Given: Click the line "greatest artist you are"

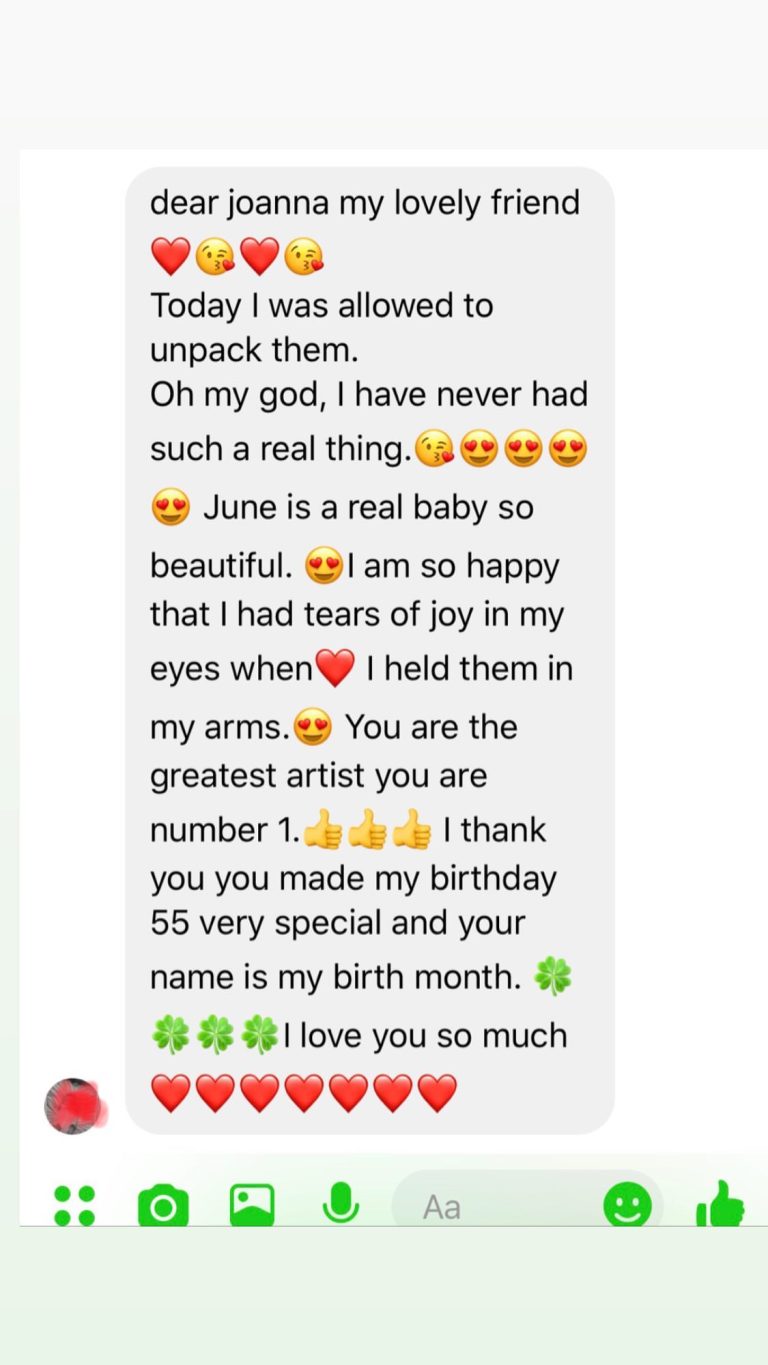Looking at the screenshot, I should (318, 775).
